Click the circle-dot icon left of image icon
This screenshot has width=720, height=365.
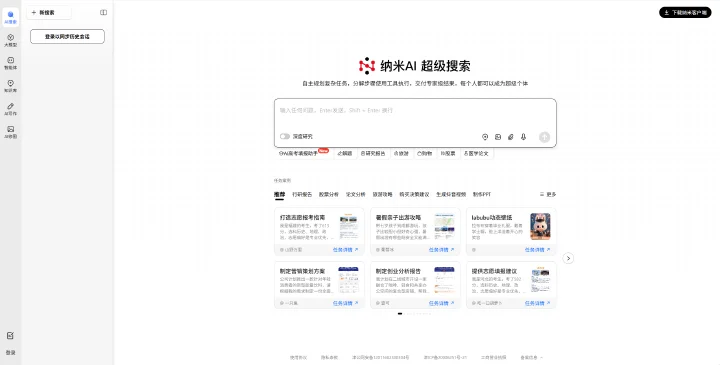pyautogui.click(x=485, y=137)
